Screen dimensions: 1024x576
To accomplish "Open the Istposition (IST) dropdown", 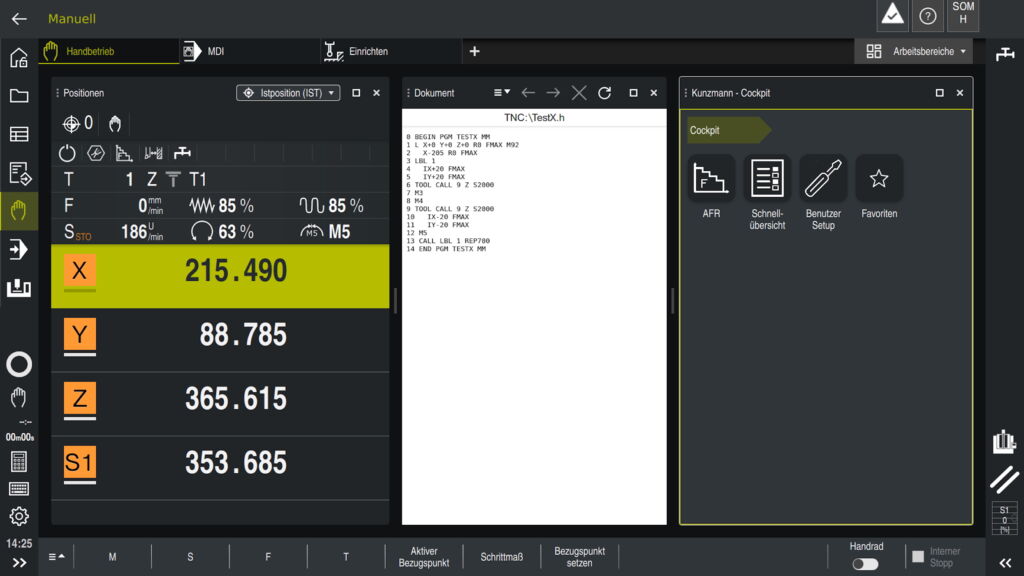I will point(288,93).
